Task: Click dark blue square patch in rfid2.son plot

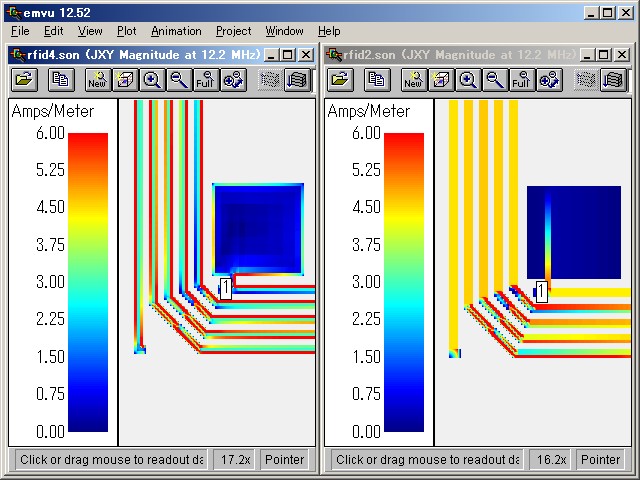Action: click(574, 233)
